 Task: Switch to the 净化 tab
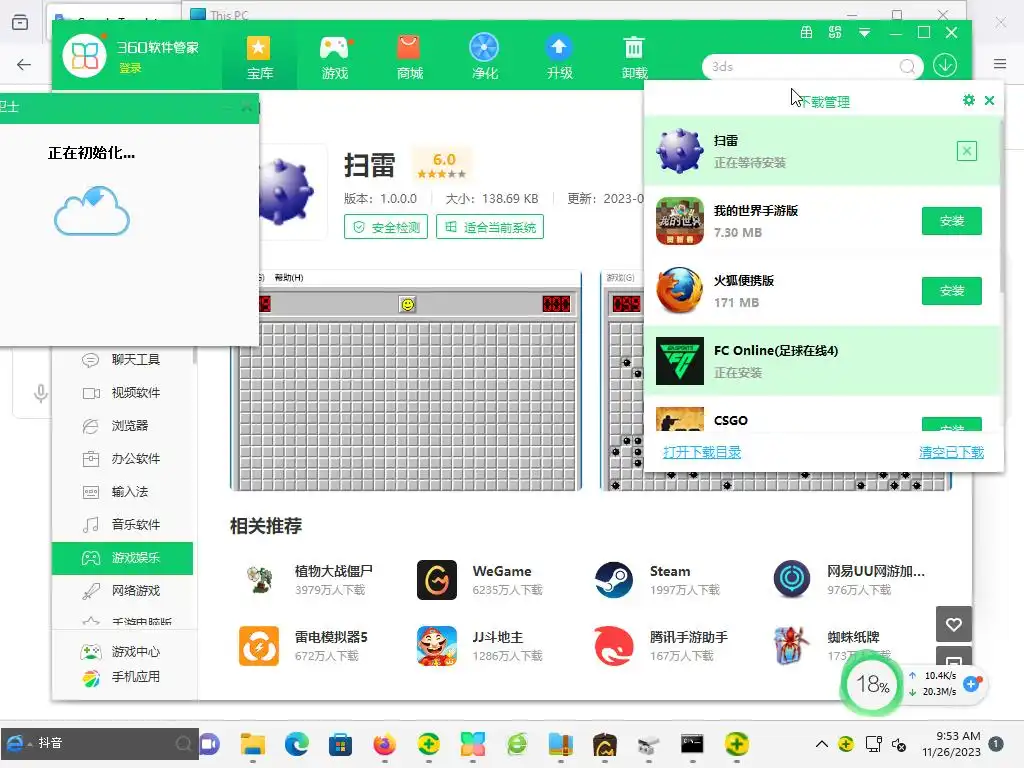(x=484, y=57)
